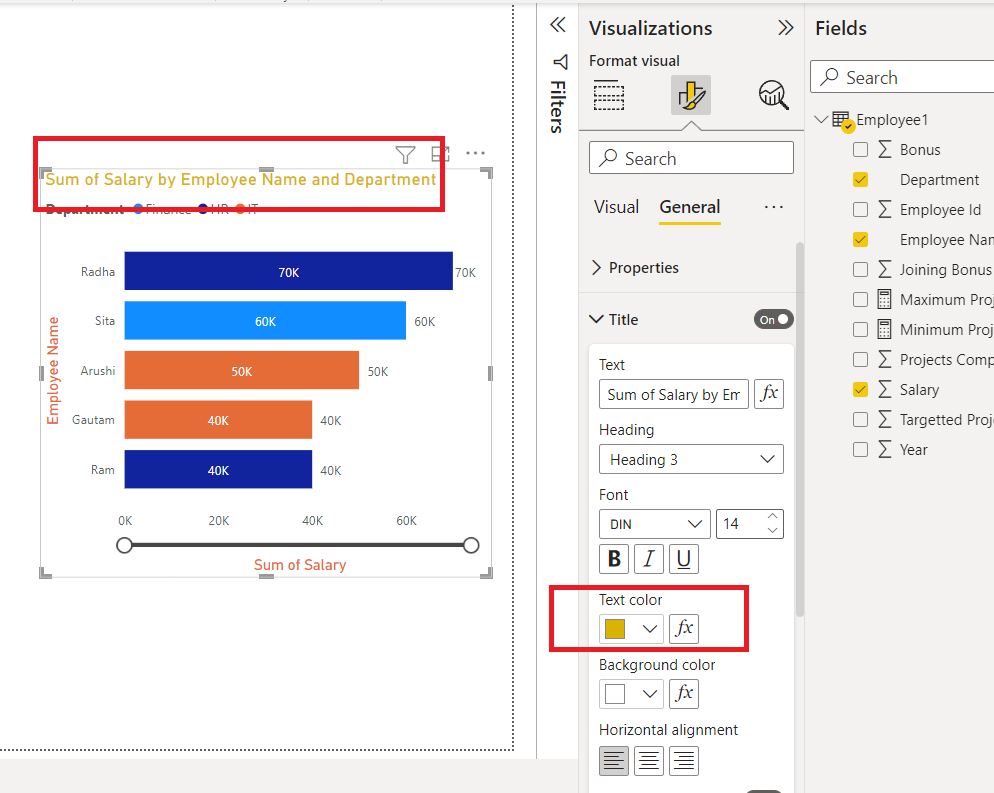The height and width of the screenshot is (793, 994).
Task: Open the fx button for Background color
Action: tap(684, 693)
